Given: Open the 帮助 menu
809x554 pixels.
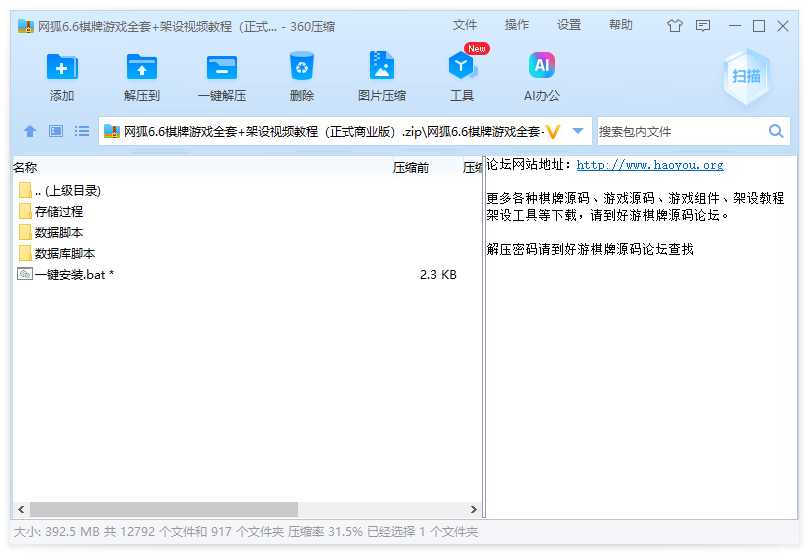Looking at the screenshot, I should pos(620,25).
